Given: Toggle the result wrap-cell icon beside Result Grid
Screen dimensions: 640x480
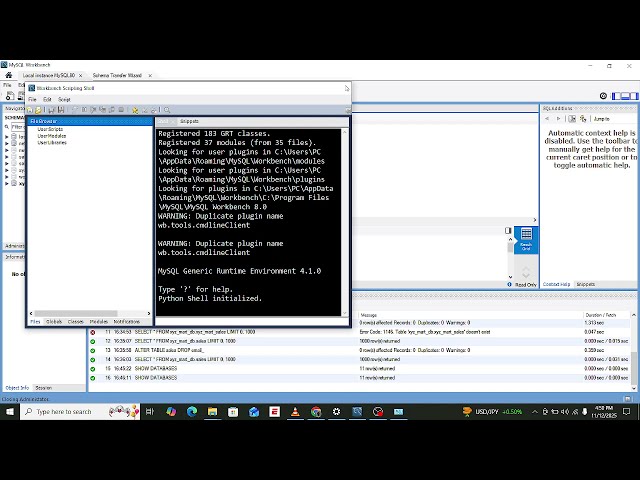Looking at the screenshot, I should point(508,231).
